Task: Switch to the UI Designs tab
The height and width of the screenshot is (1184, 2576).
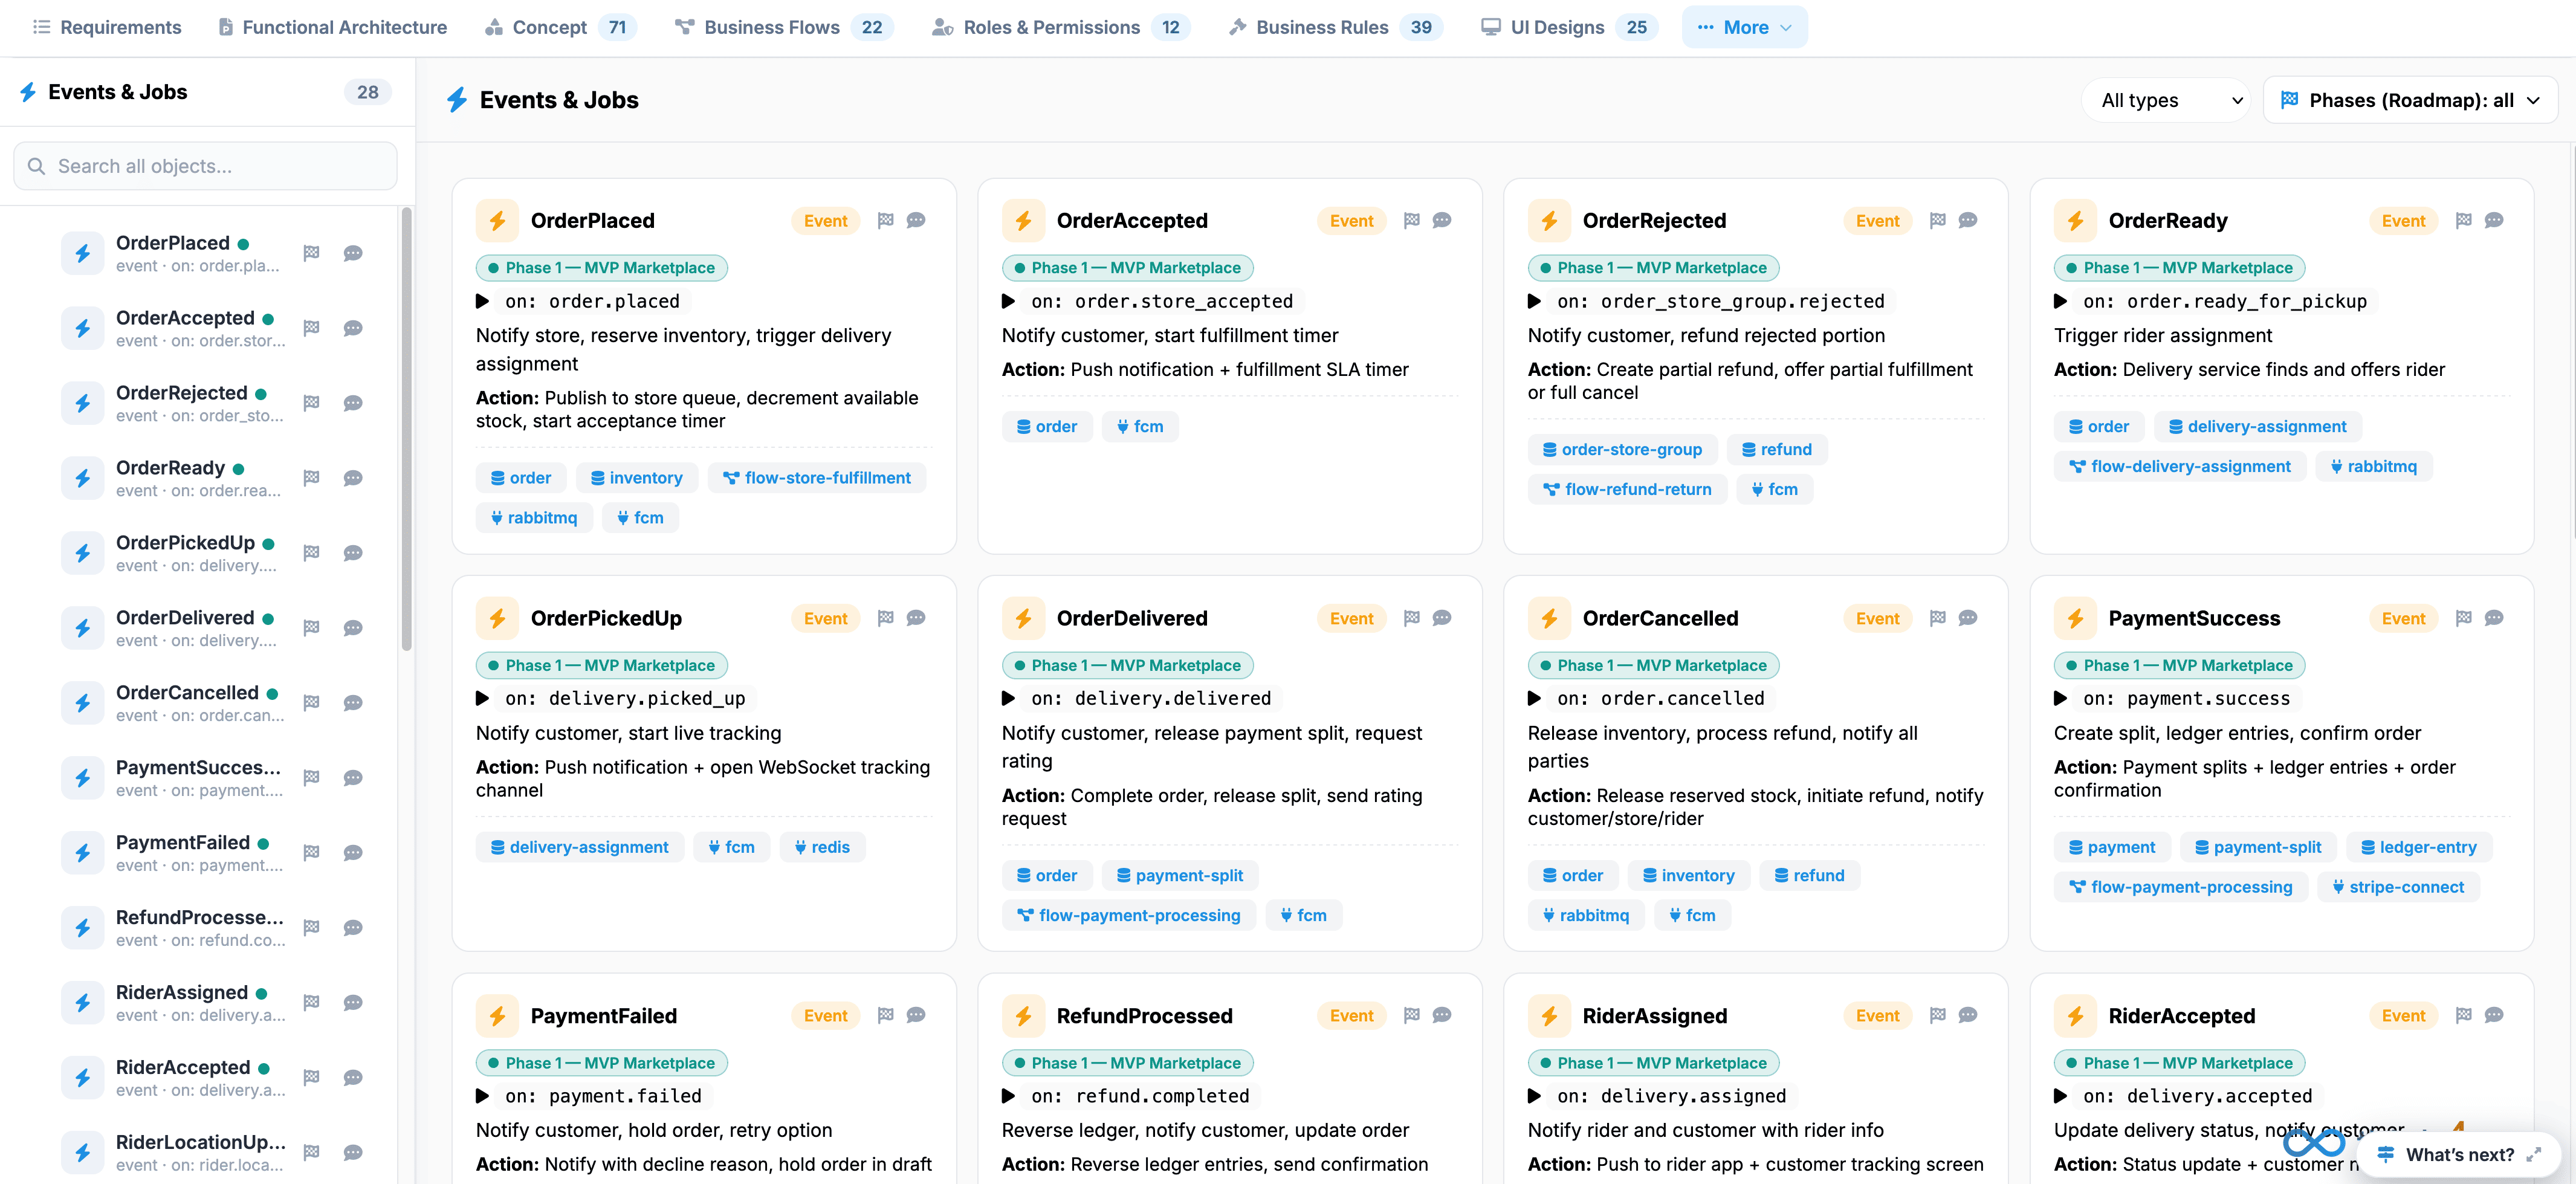Action: (x=1568, y=27)
